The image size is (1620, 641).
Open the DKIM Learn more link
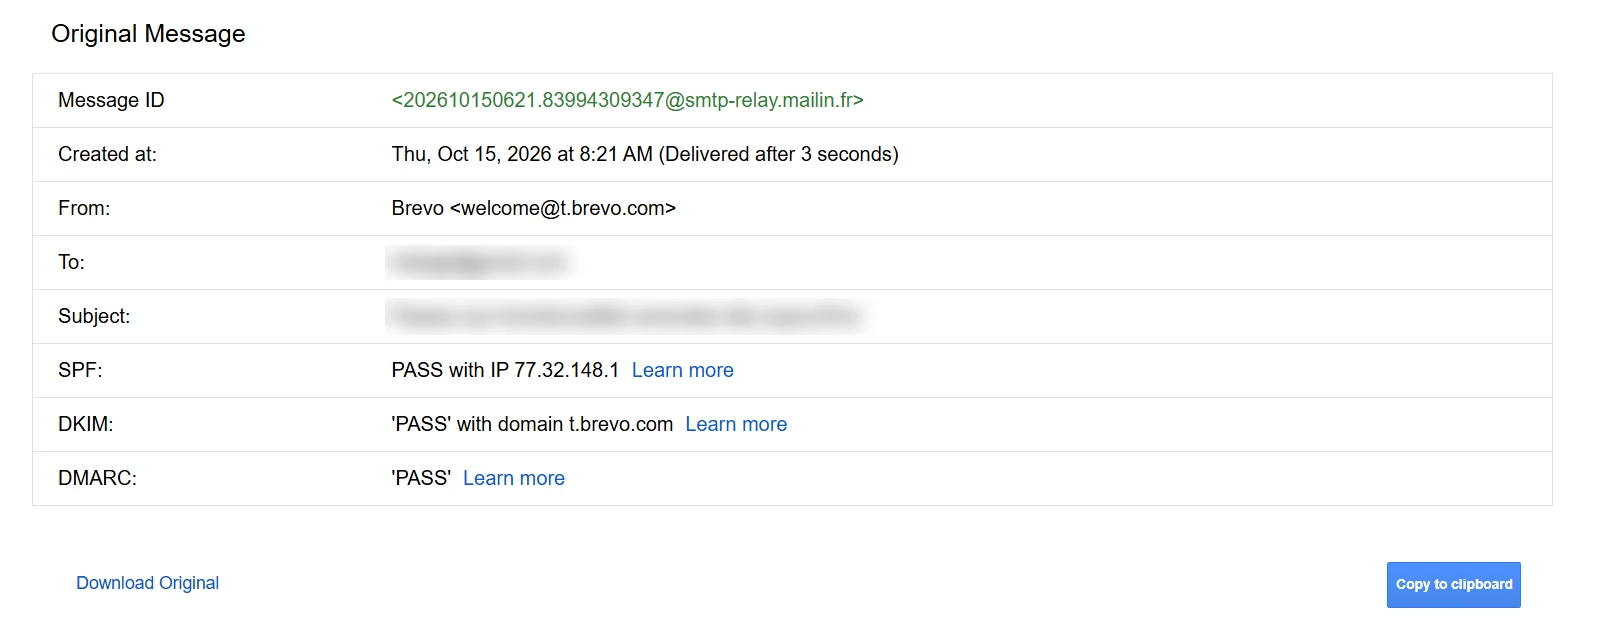(x=736, y=424)
